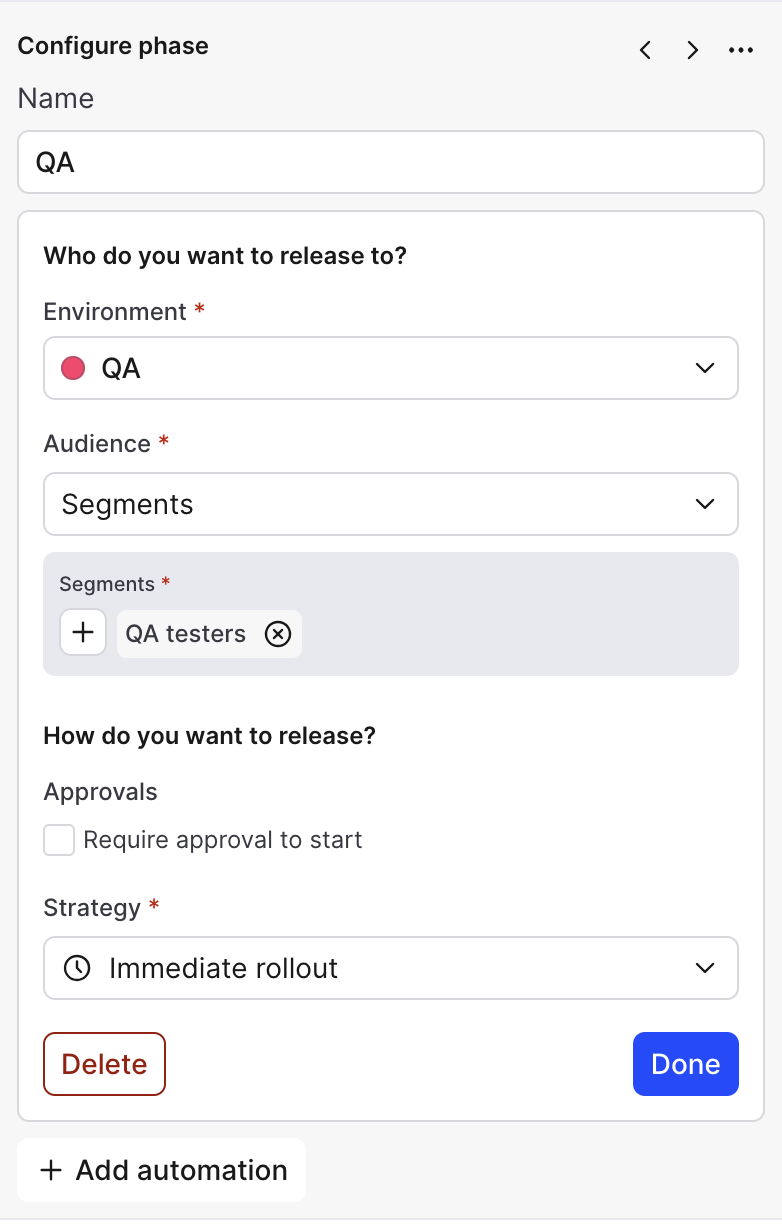The height and width of the screenshot is (1224, 782).
Task: Click the right chevron to view next phase
Action: 693,49
